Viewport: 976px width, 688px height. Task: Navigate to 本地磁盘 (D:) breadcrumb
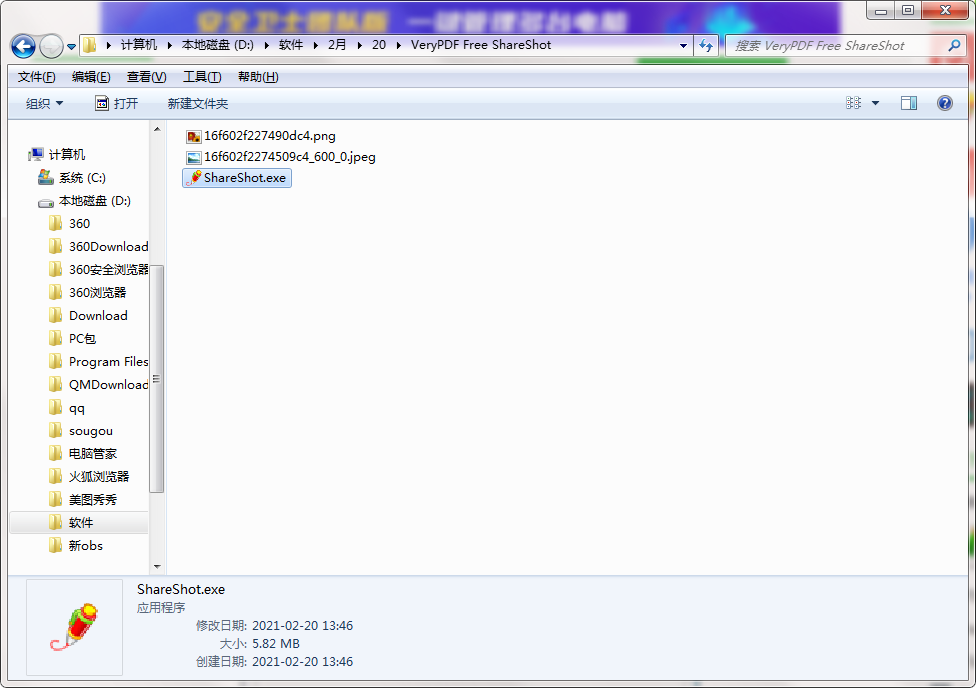[x=218, y=45]
